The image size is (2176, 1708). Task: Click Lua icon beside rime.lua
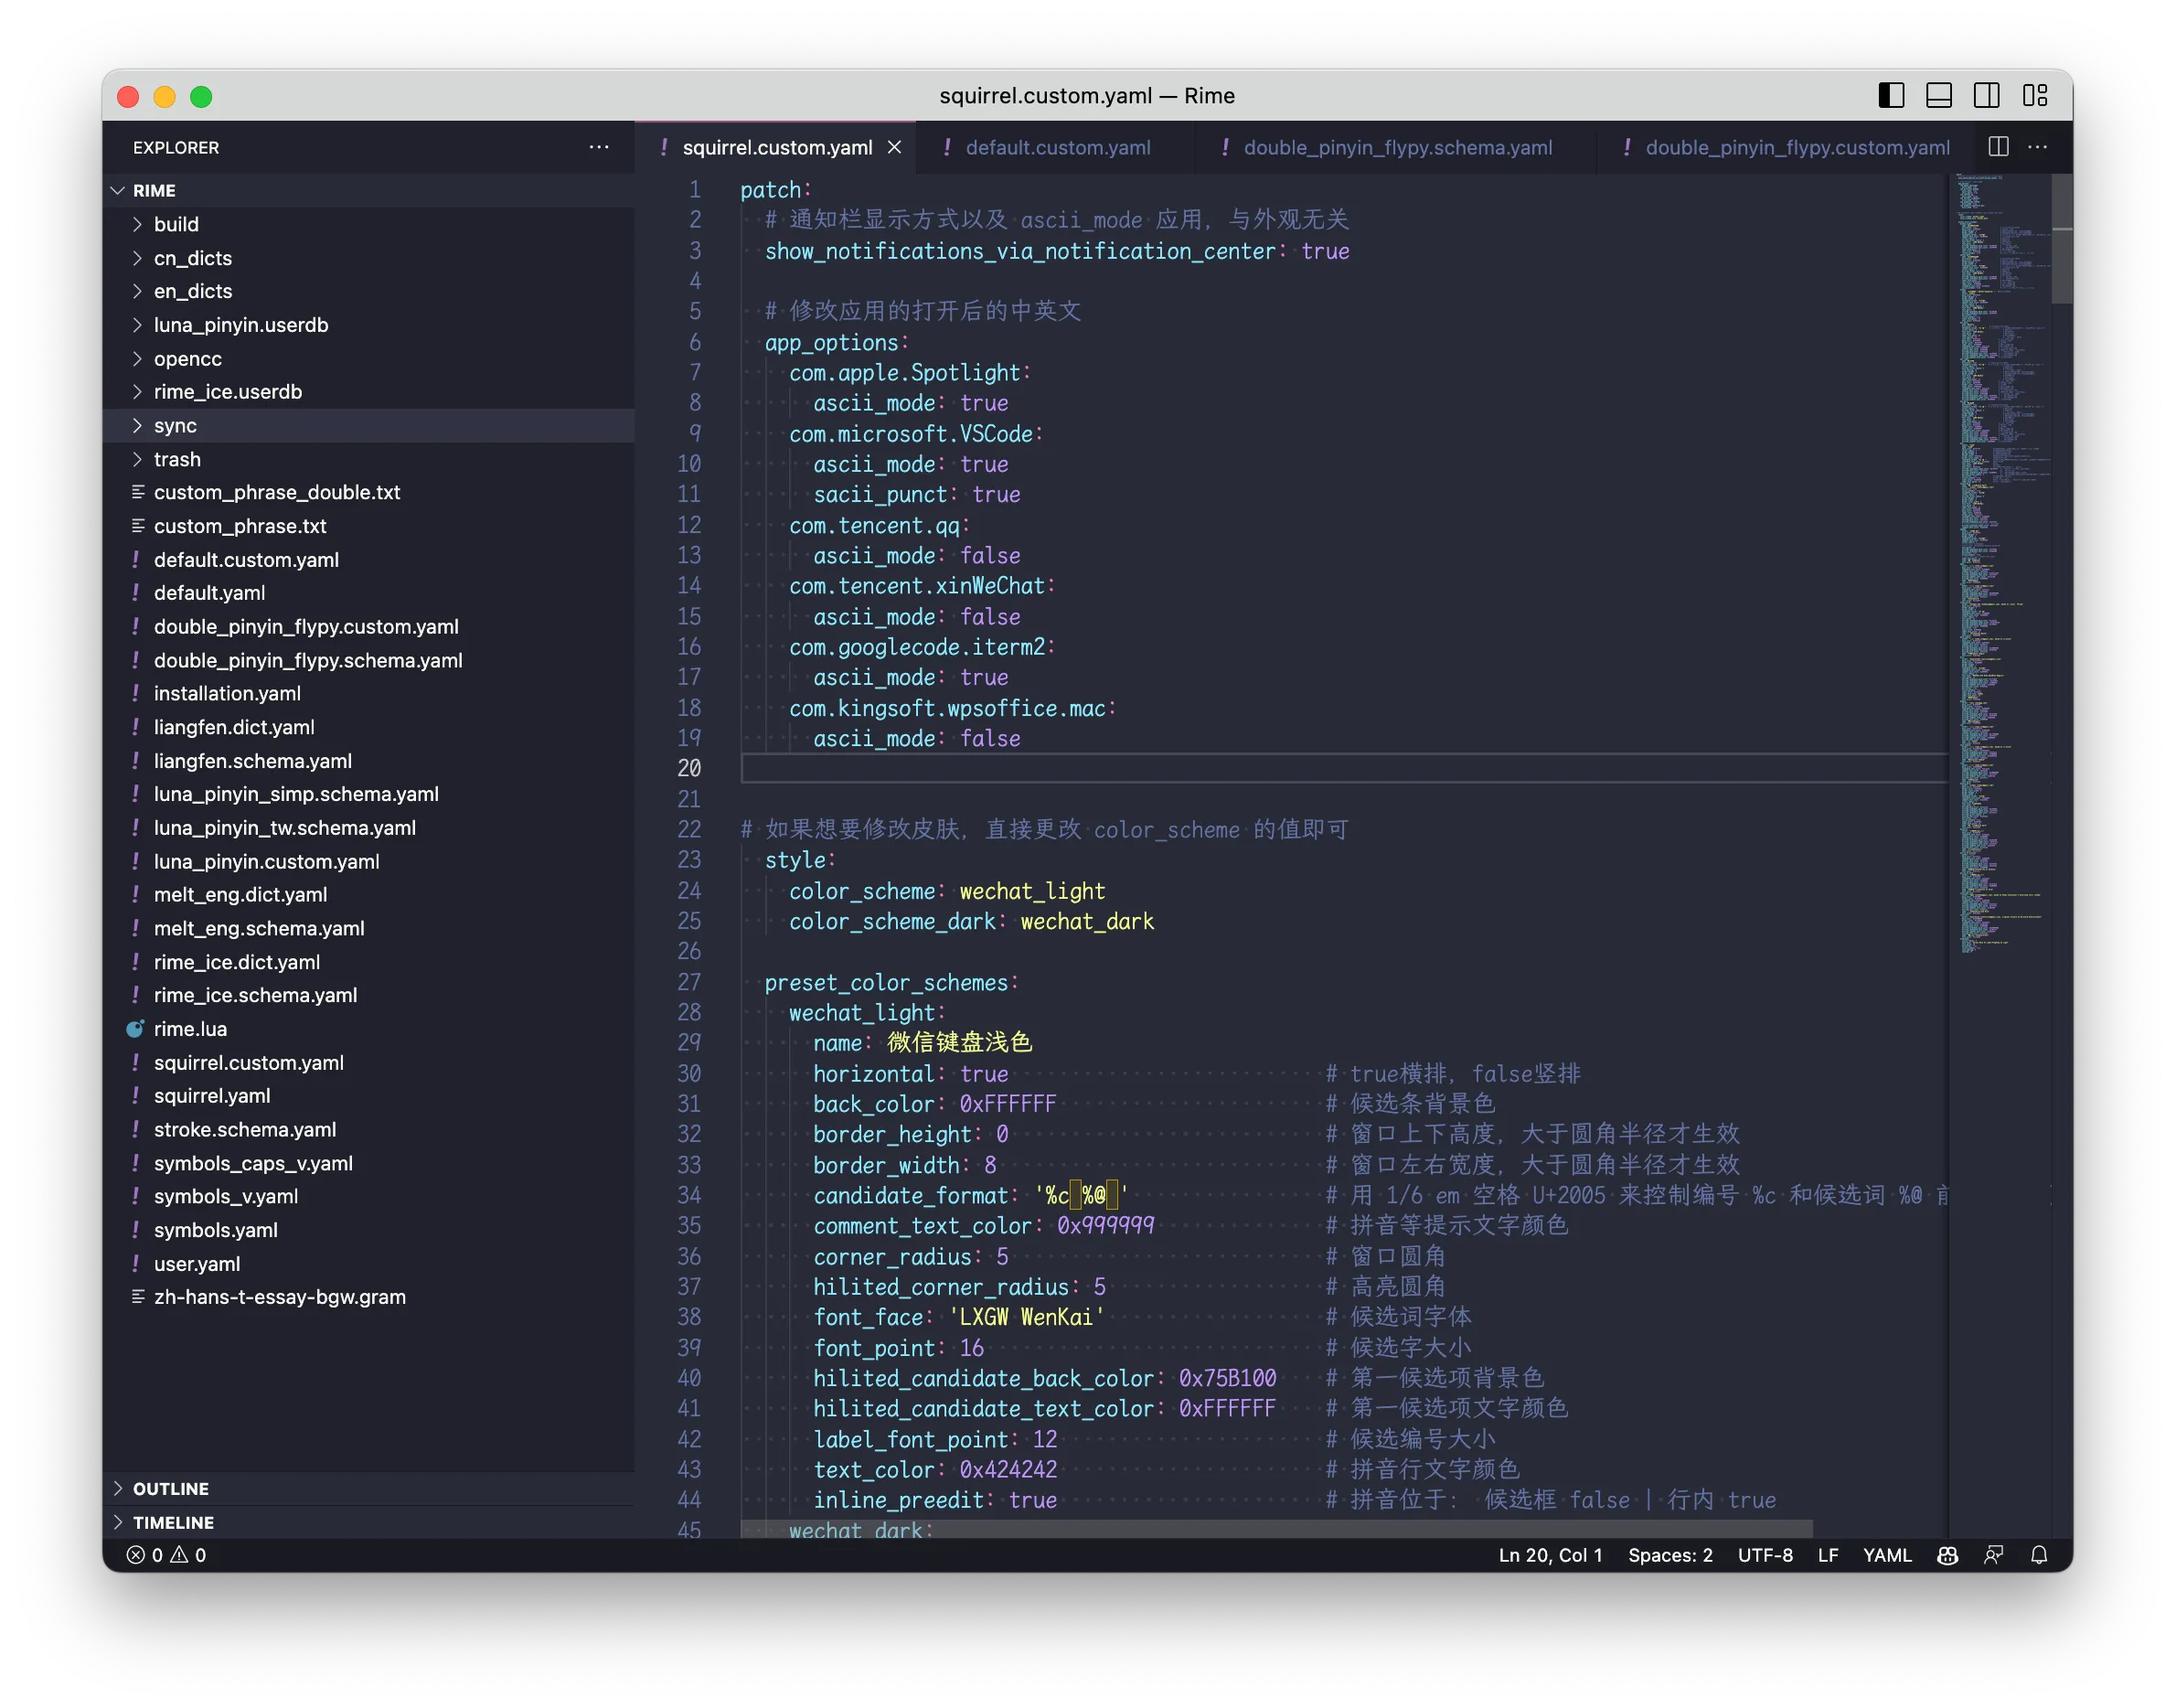pos(135,1029)
